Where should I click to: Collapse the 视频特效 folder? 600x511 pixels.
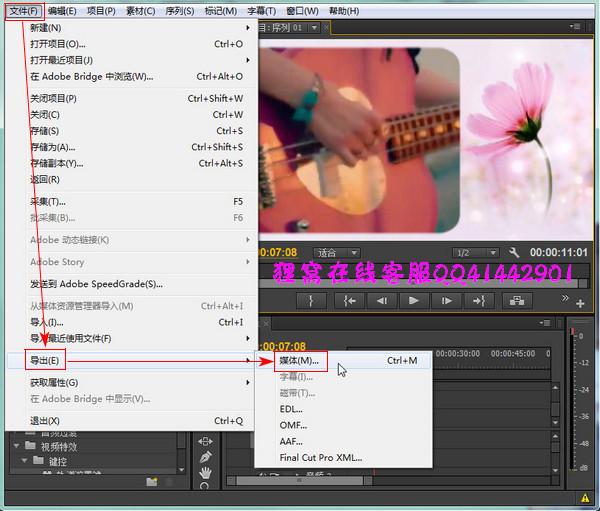[x=16, y=446]
